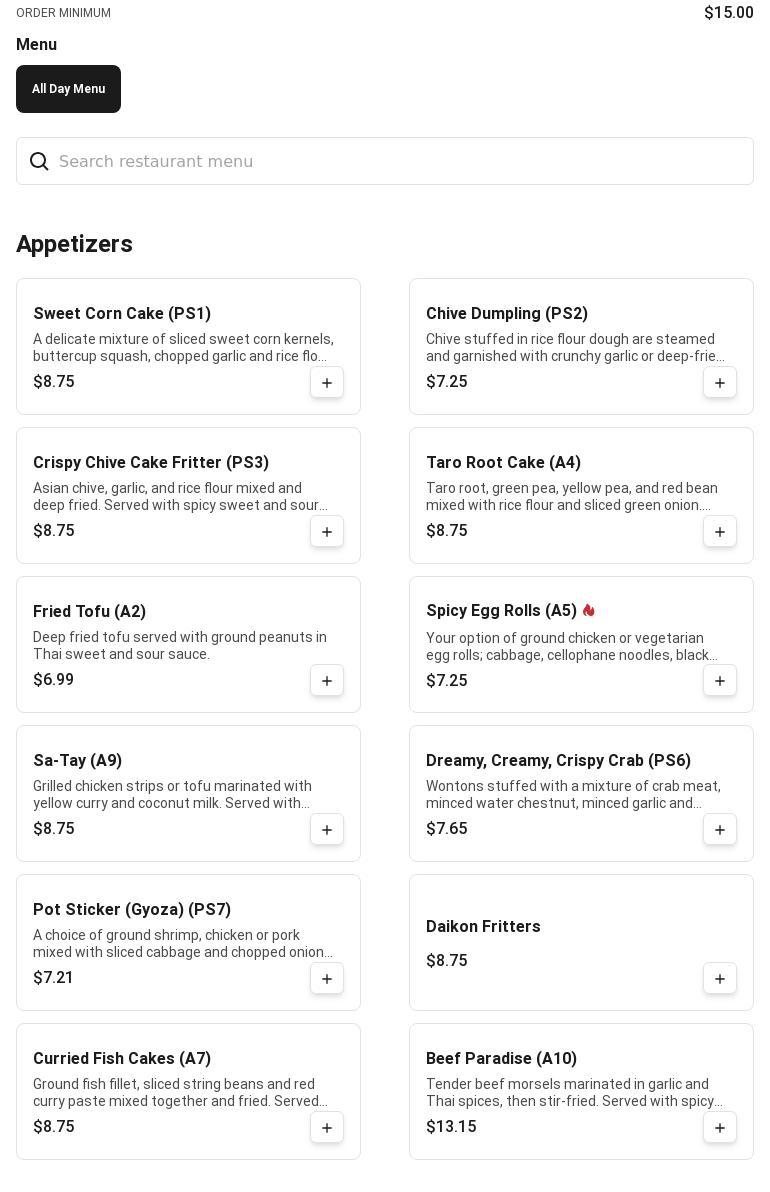Open the Beef Paradise (A10) item title
This screenshot has height=1192, width=770.
pos(501,1058)
